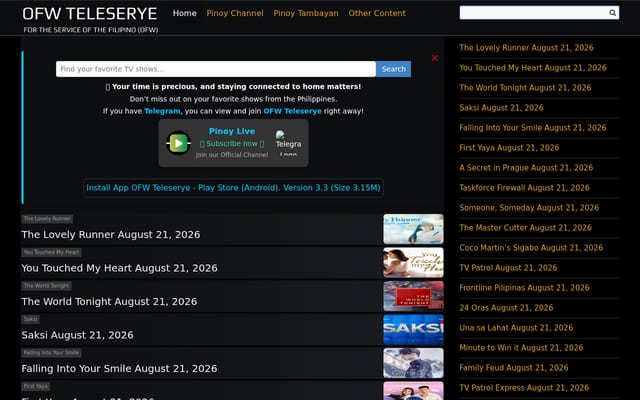Image resolution: width=640 pixels, height=400 pixels.
Task: Click the magnifier icon in header search
Action: [612, 13]
